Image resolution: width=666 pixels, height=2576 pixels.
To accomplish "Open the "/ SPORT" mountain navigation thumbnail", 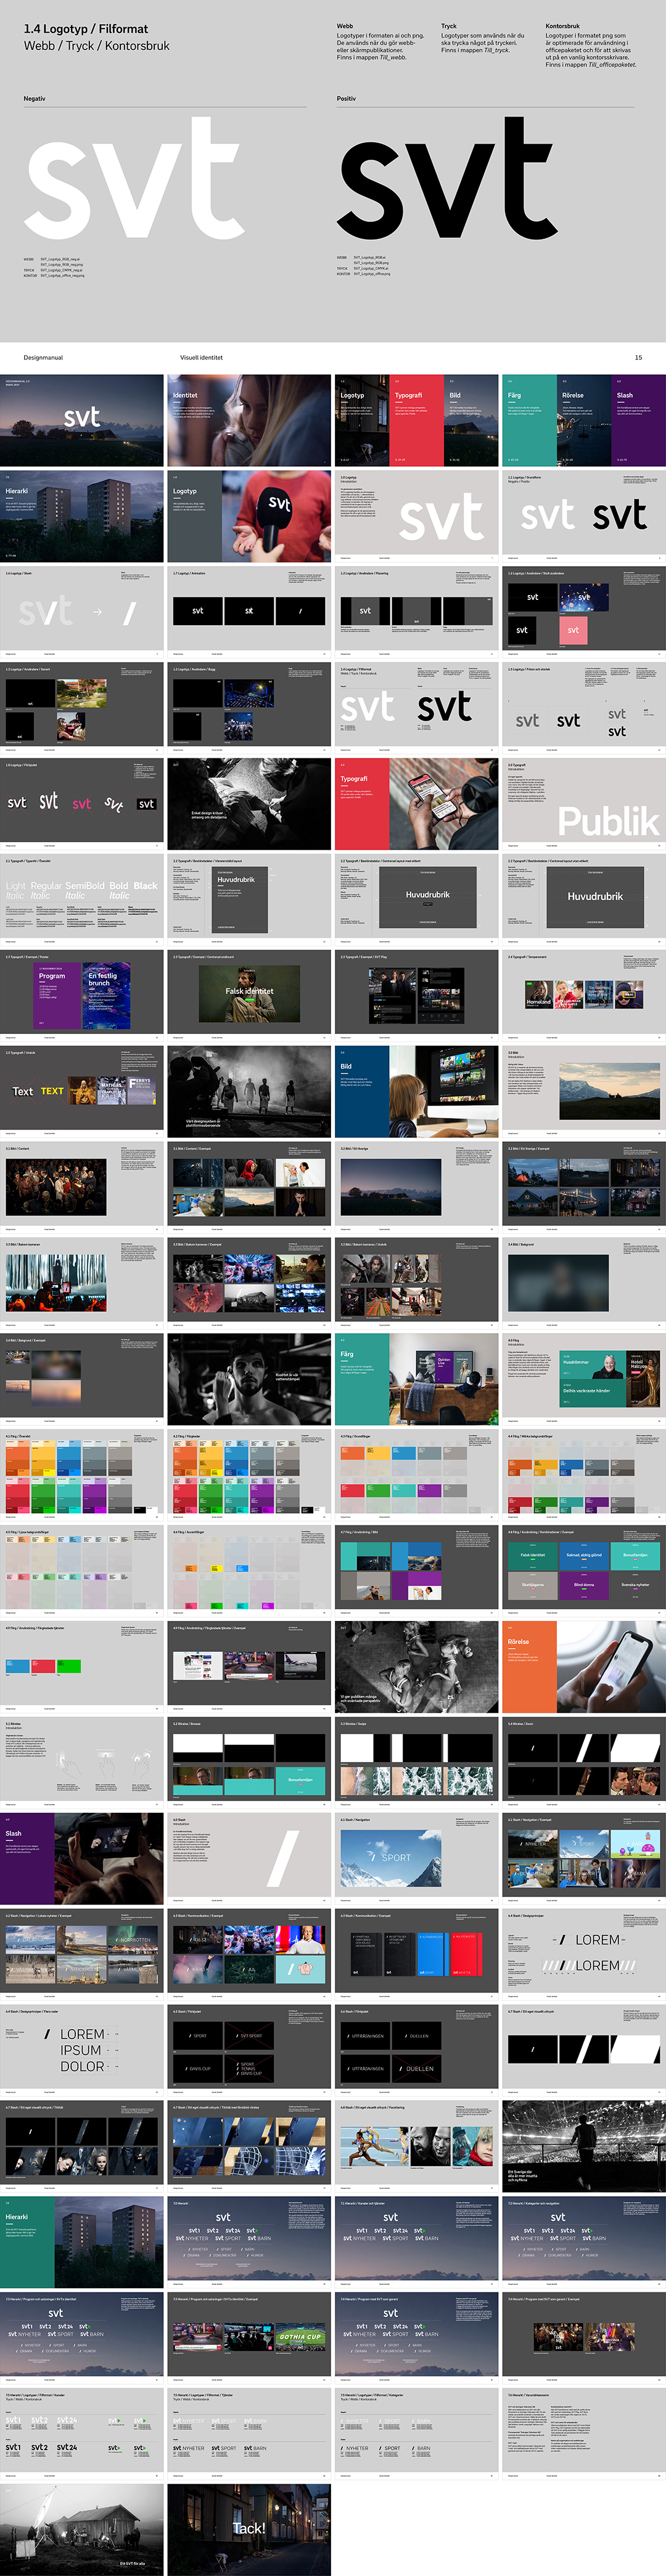I will coord(416,1859).
